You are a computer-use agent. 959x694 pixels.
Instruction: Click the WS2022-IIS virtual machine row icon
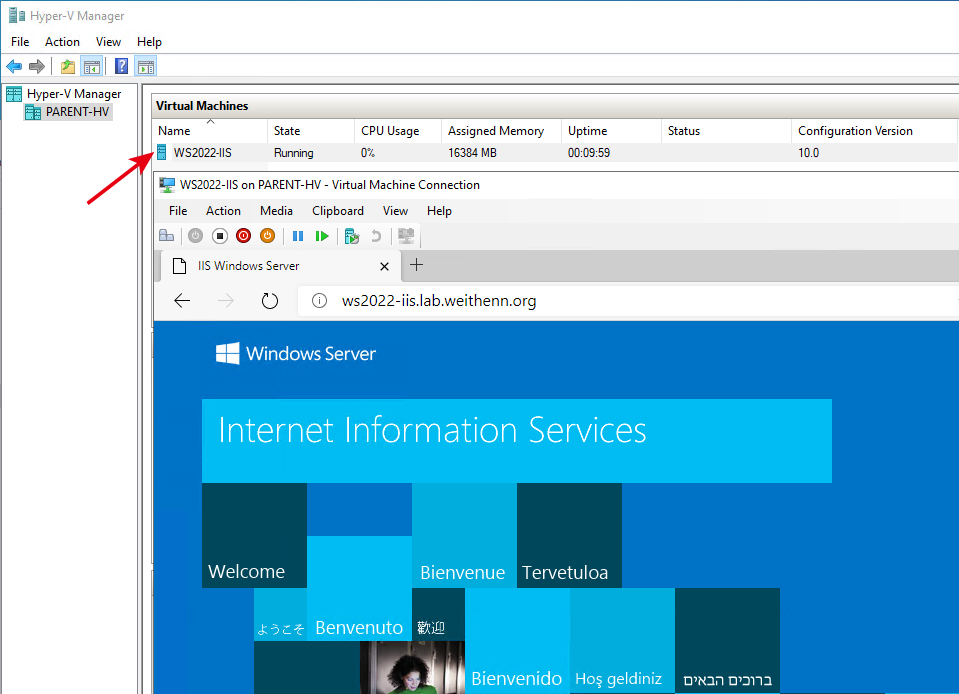pos(161,152)
